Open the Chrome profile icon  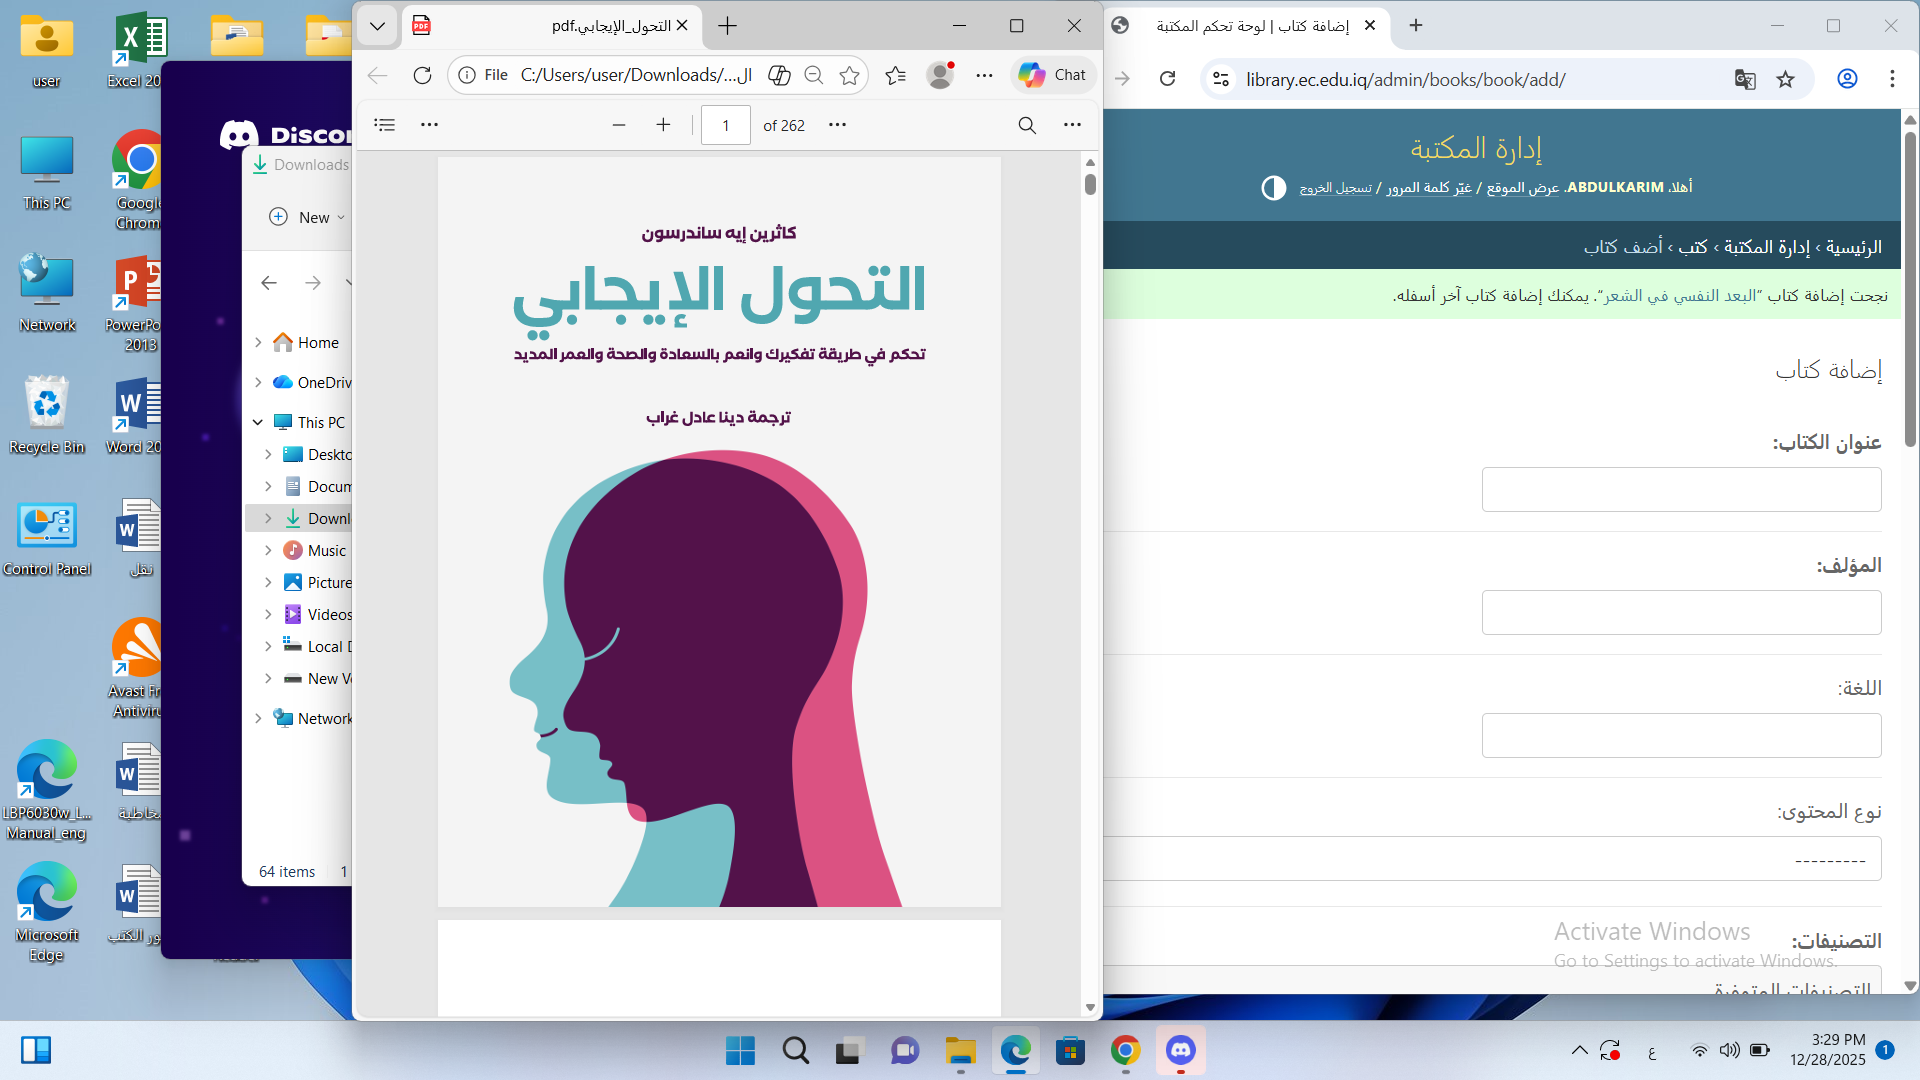(1848, 79)
